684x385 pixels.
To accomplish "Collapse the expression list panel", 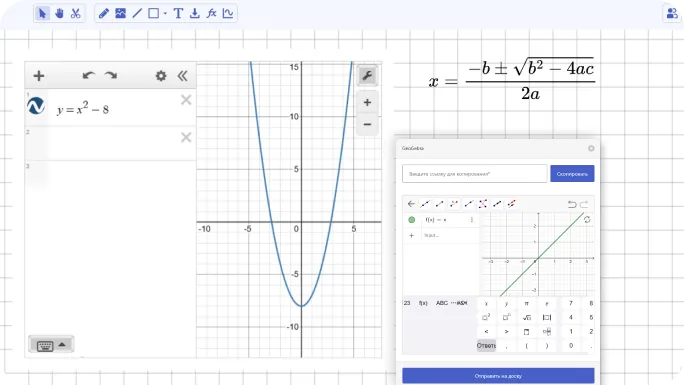I will pos(182,76).
